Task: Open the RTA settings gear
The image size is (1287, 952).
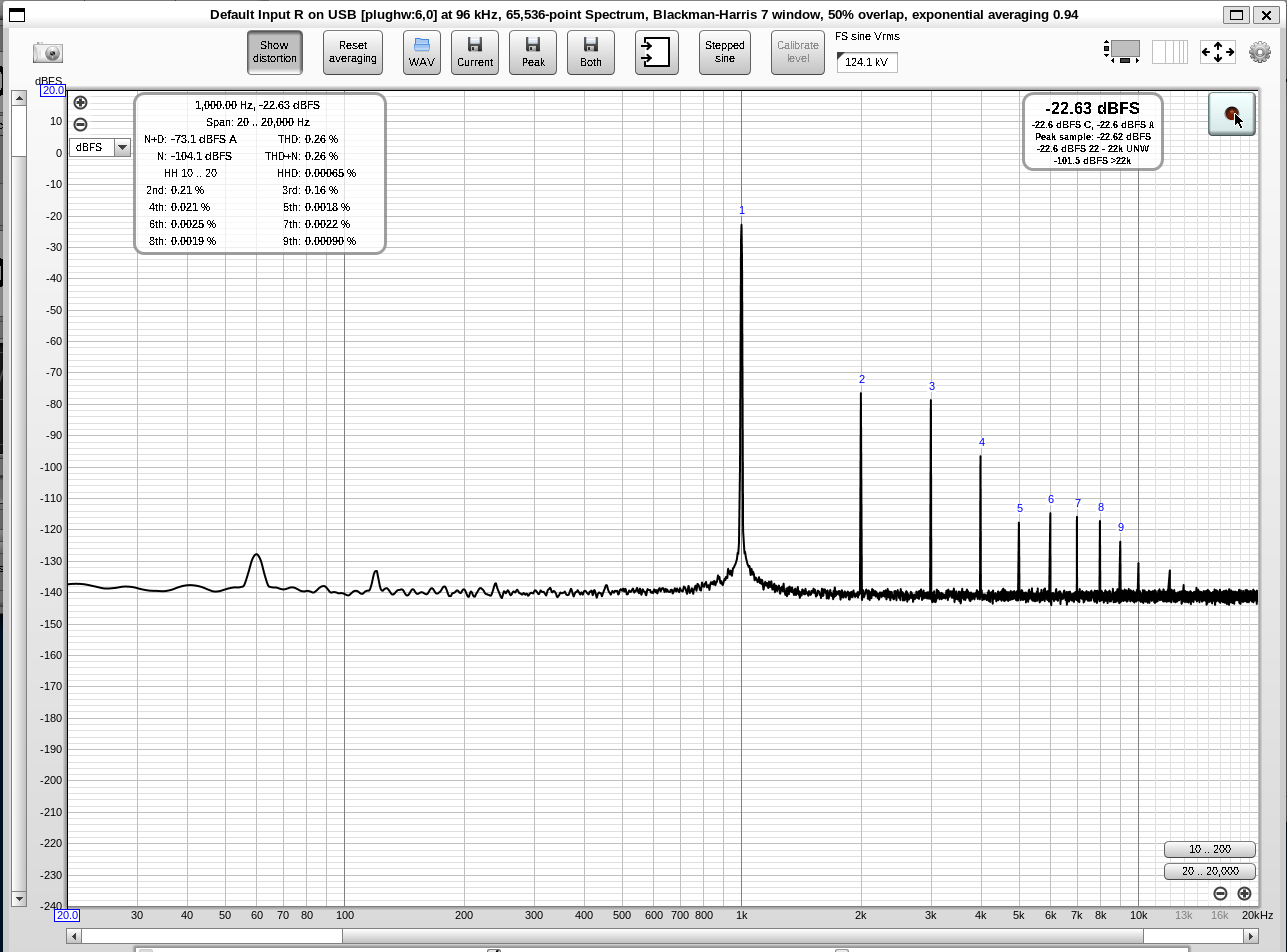Action: tap(1259, 52)
